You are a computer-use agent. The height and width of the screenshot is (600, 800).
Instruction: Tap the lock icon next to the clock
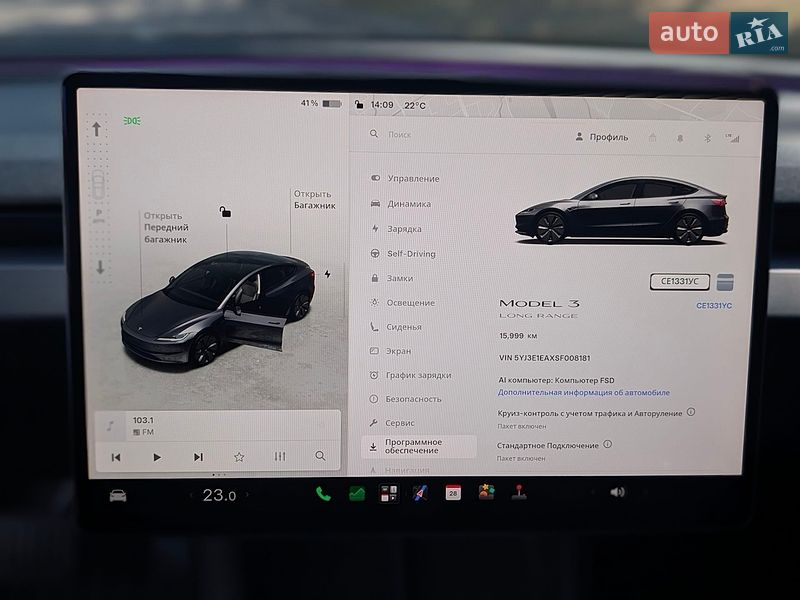tap(359, 105)
